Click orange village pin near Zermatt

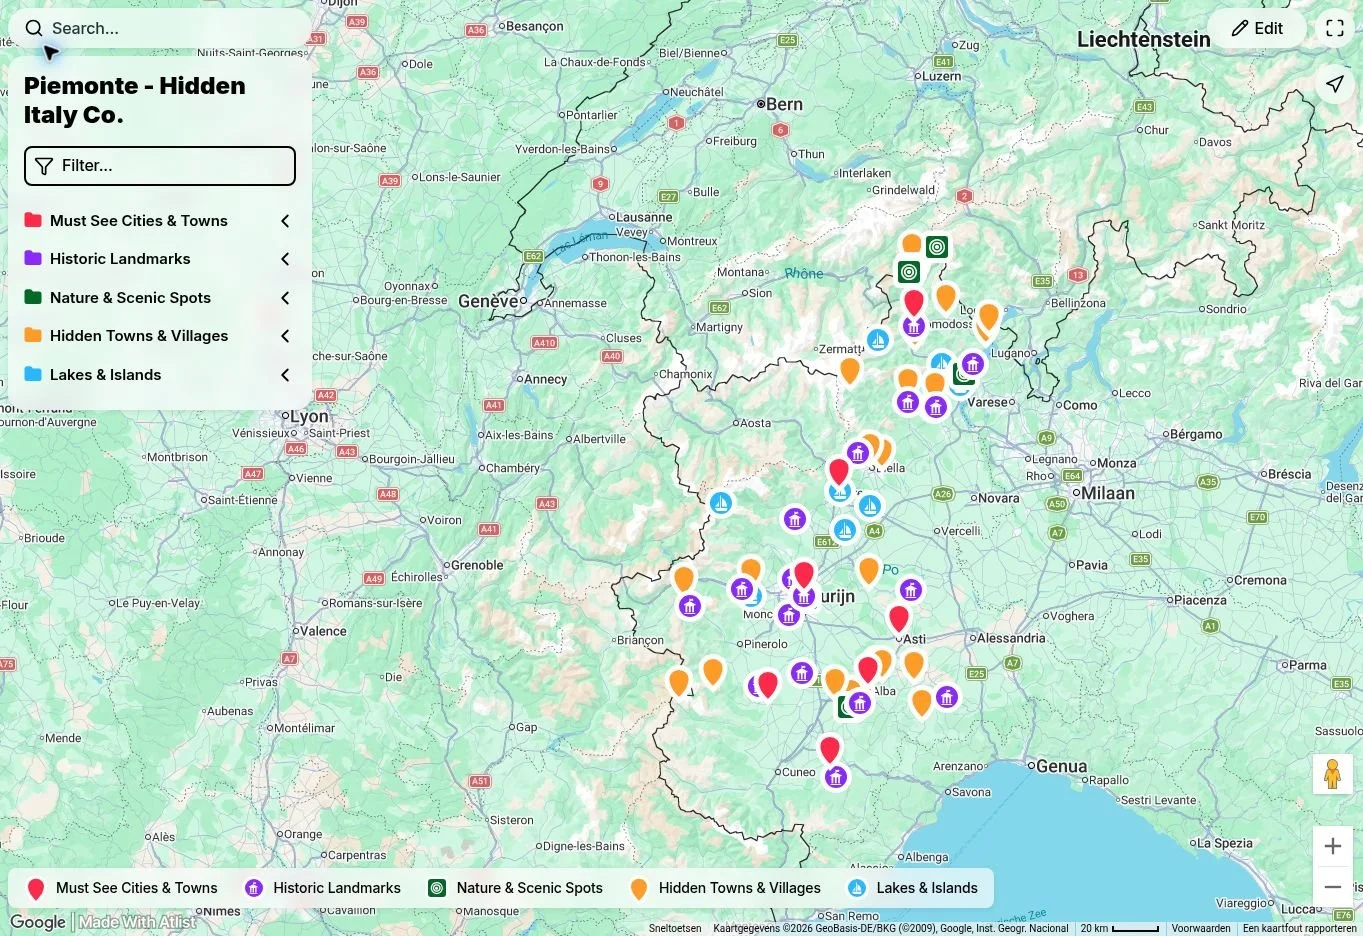pos(850,370)
